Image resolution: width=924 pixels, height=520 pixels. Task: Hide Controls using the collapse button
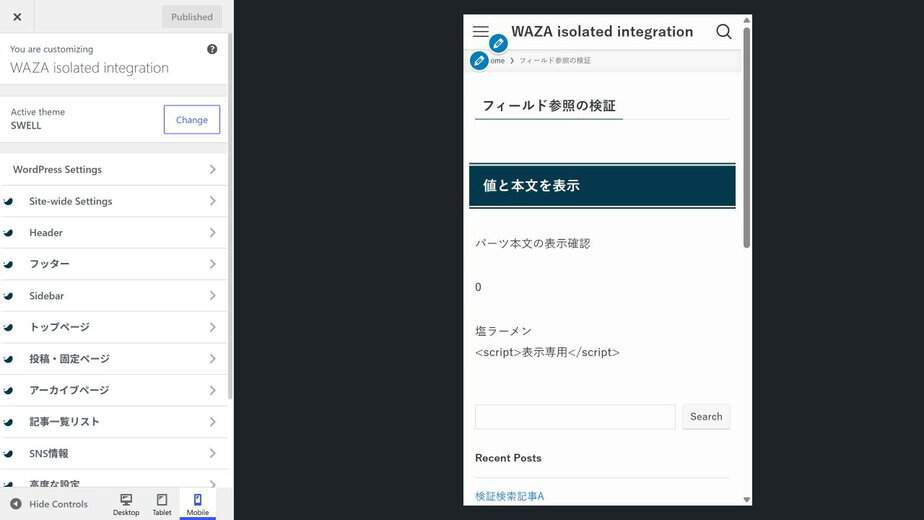click(49, 504)
